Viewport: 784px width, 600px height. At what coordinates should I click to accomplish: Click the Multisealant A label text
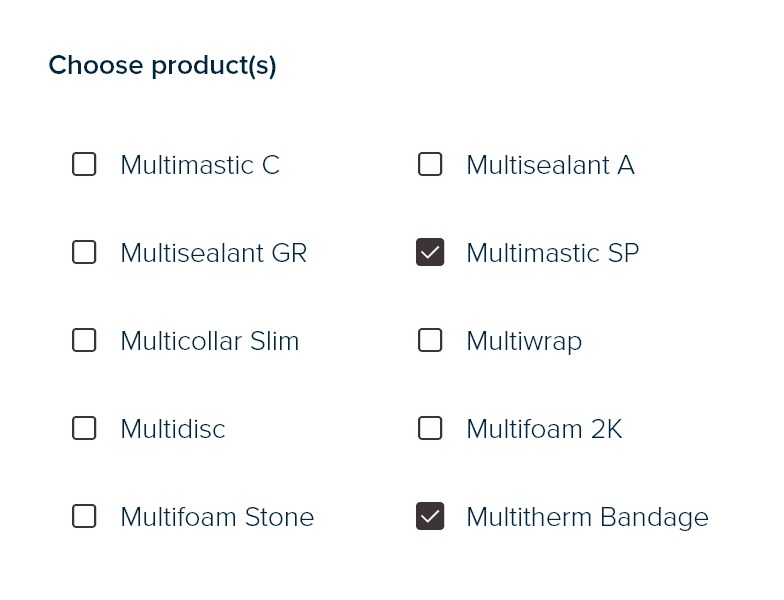[x=550, y=165]
